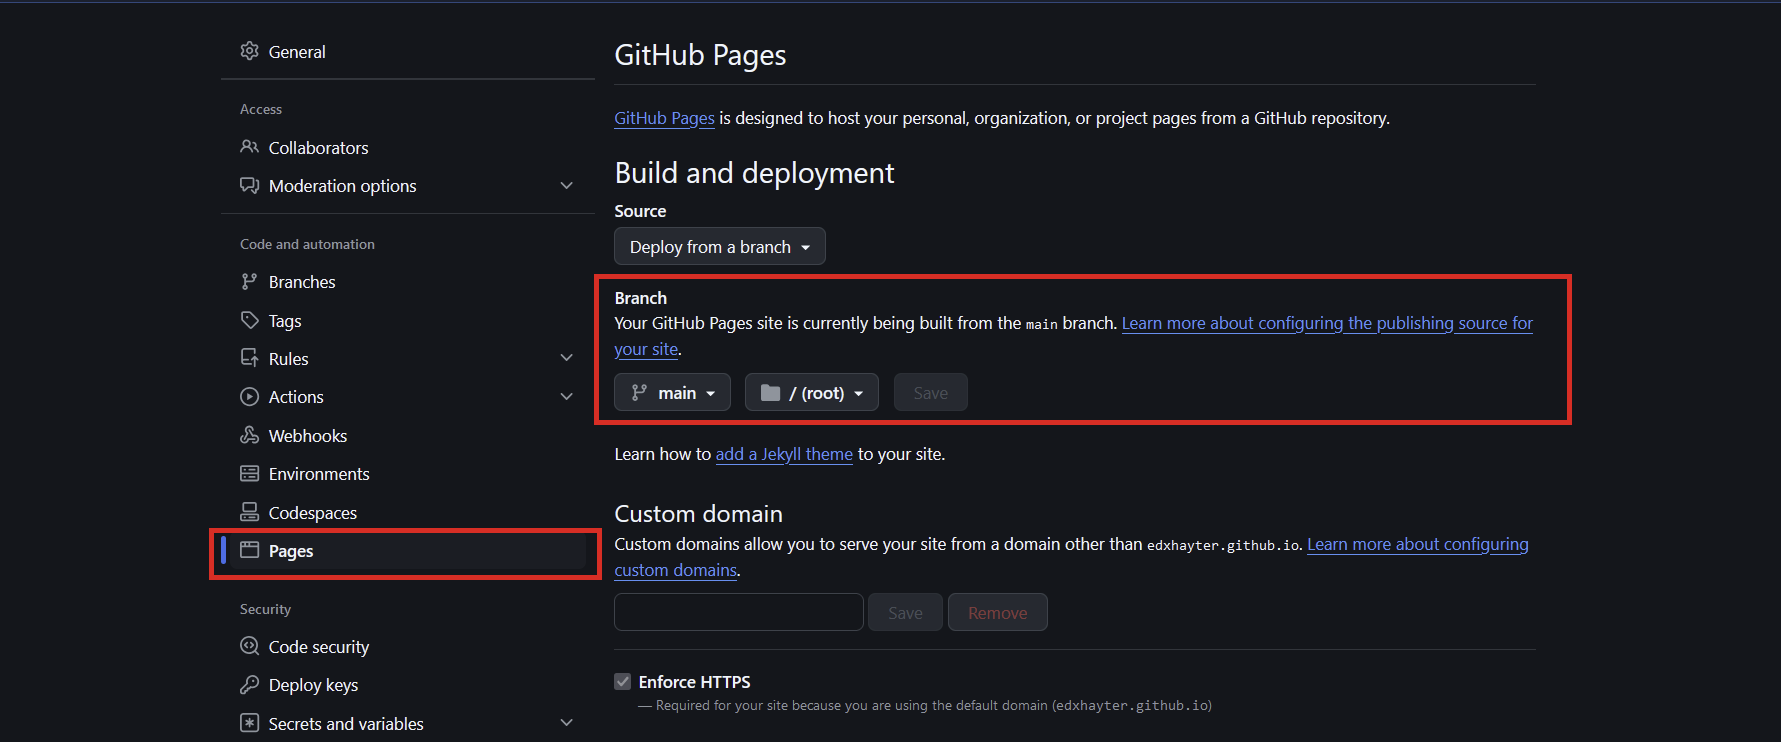Click the Tags label icon
Screen dimensions: 1781x742
249,320
